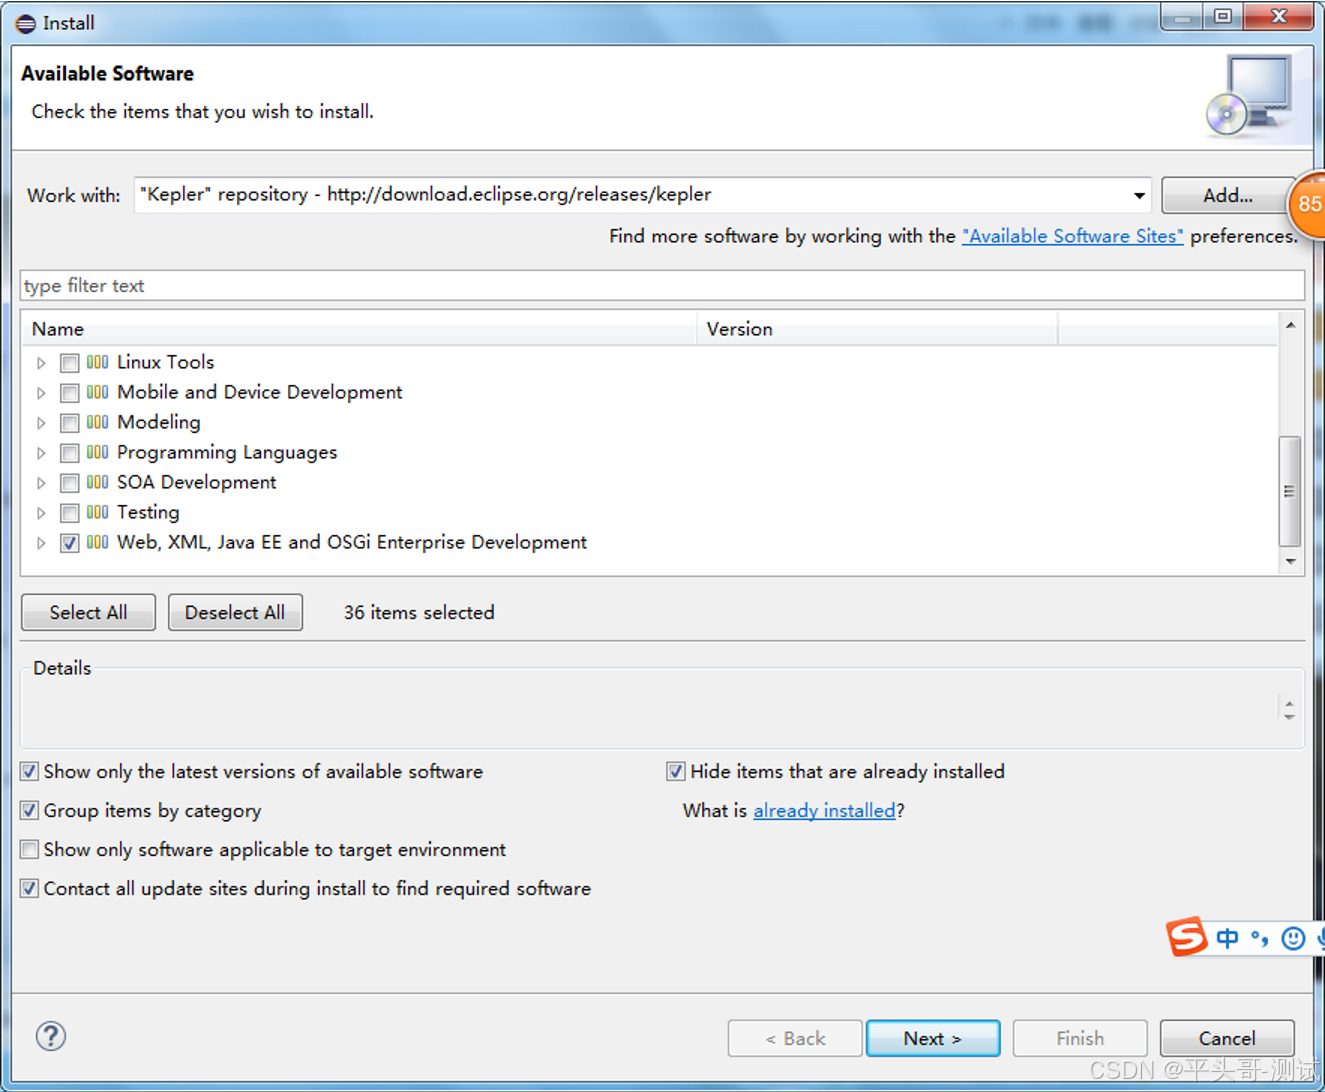
Task: Select Web, XML, Java EE and OSGi row
Action: pos(352,542)
